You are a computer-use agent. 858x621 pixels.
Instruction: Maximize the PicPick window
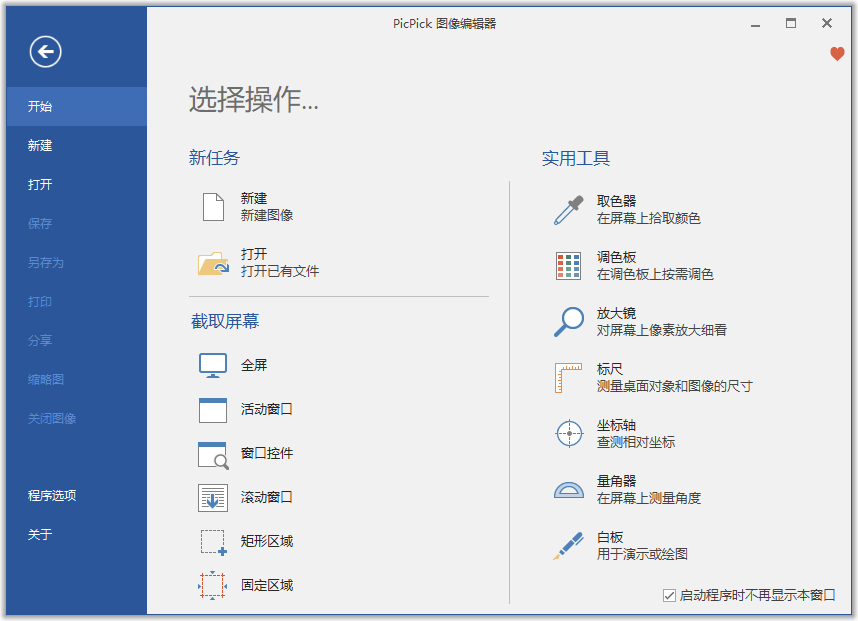tap(791, 23)
